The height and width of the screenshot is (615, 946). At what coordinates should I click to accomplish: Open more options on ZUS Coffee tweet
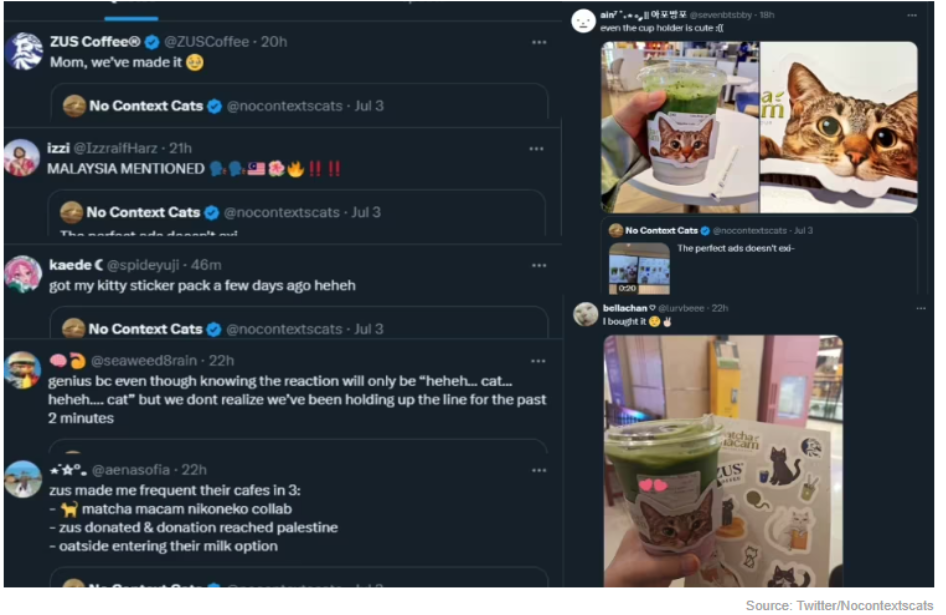point(539,43)
